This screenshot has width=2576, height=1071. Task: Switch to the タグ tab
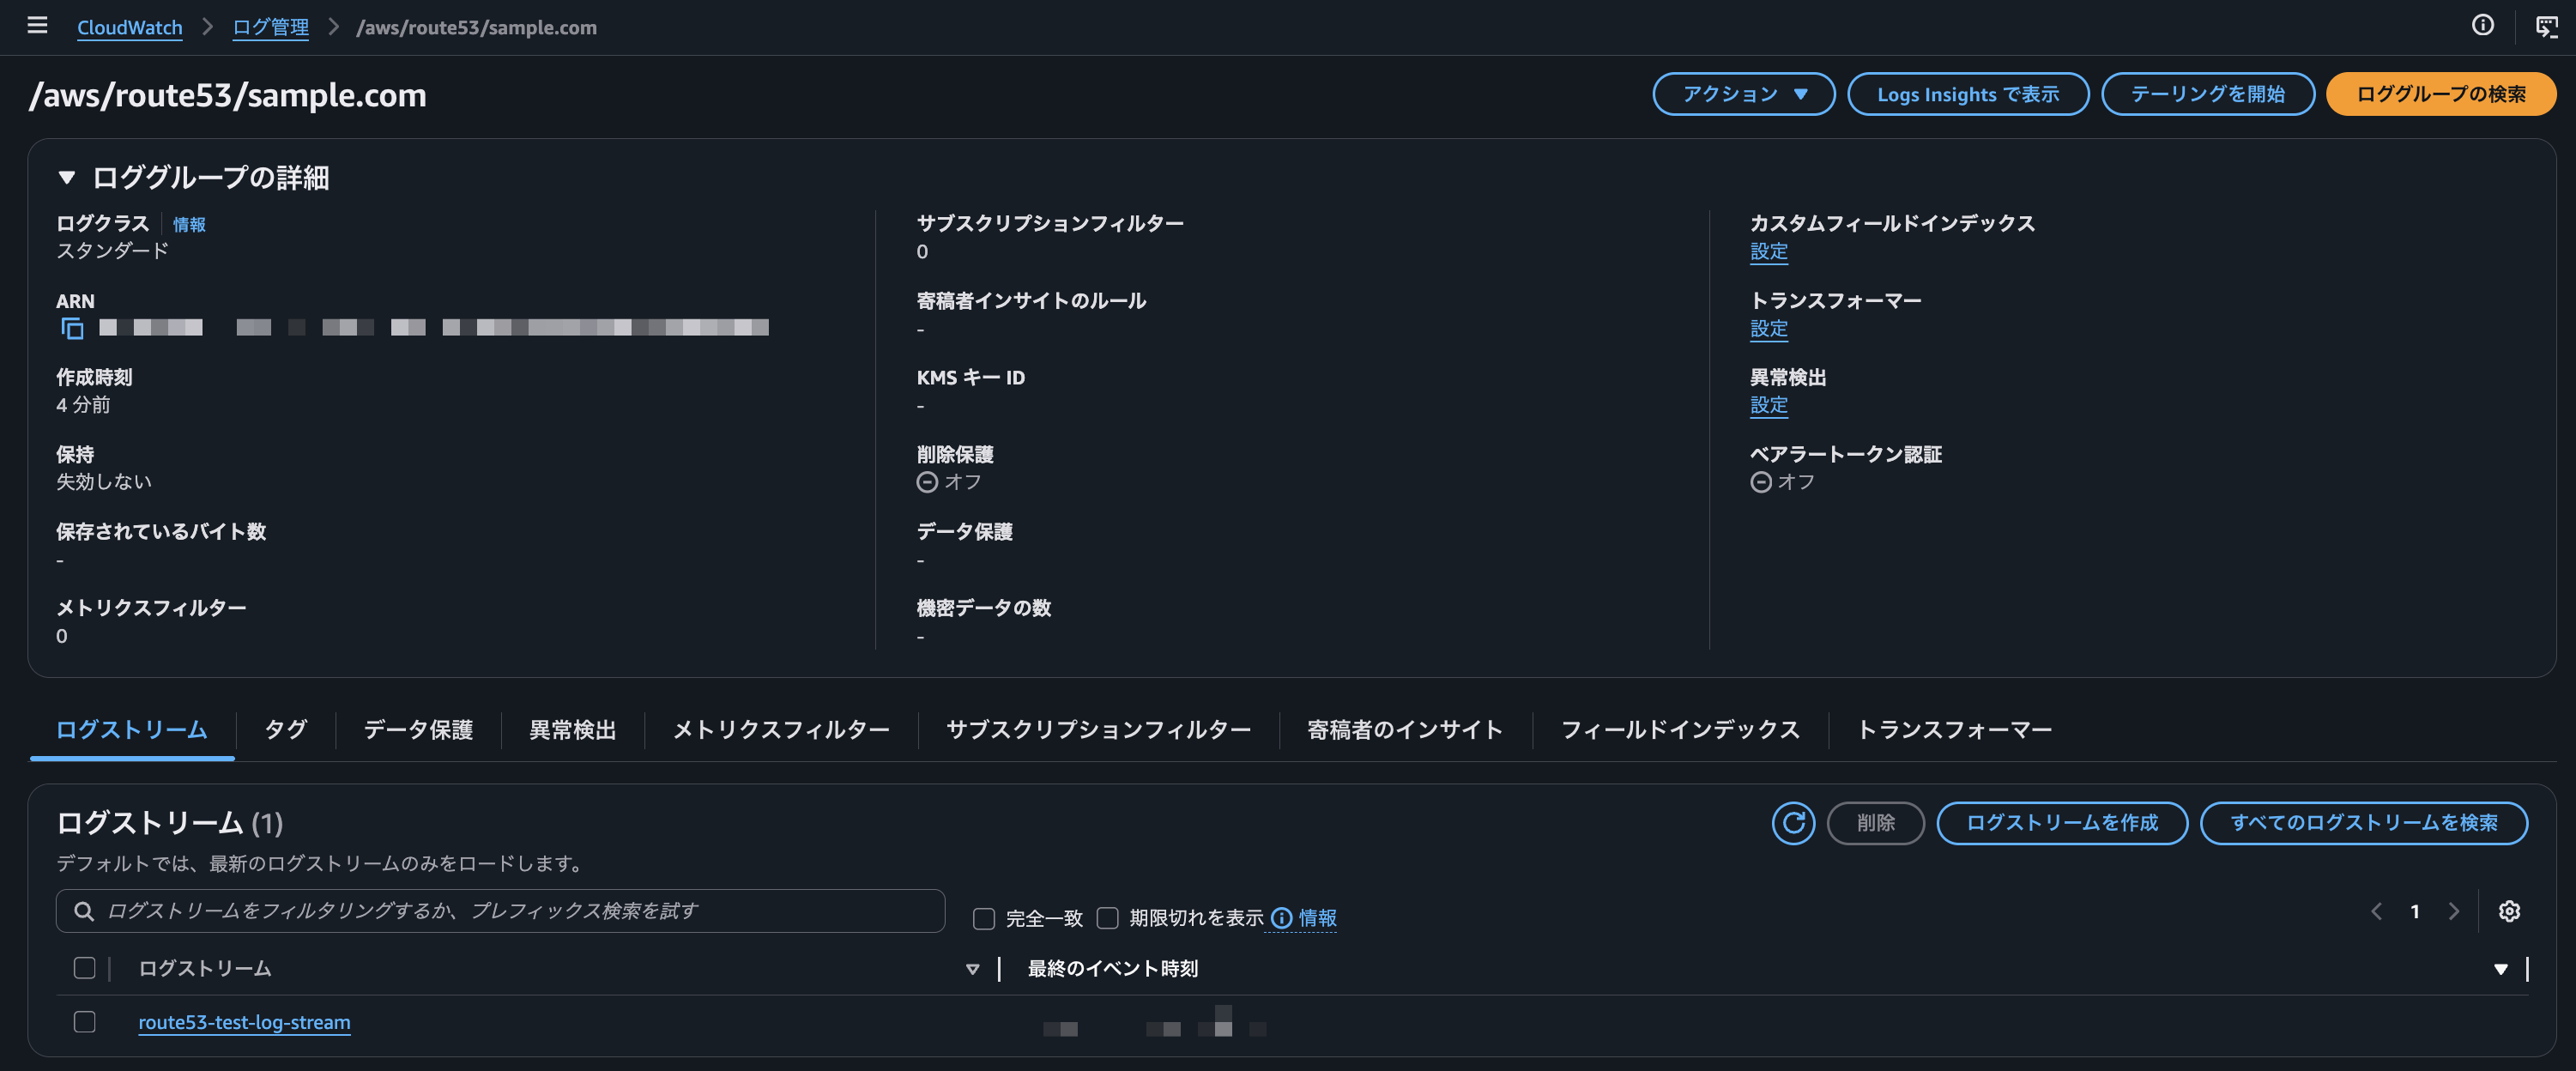284,730
